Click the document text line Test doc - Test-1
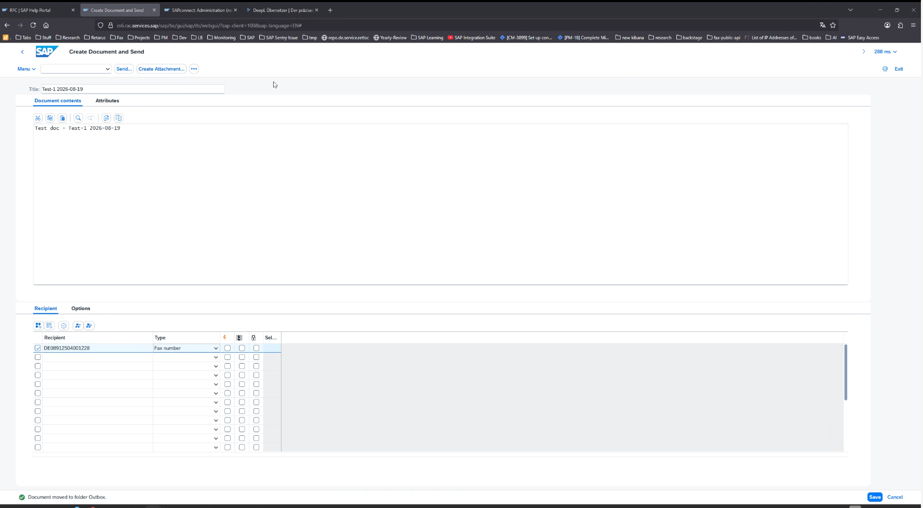This screenshot has height=508, width=923. point(77,128)
